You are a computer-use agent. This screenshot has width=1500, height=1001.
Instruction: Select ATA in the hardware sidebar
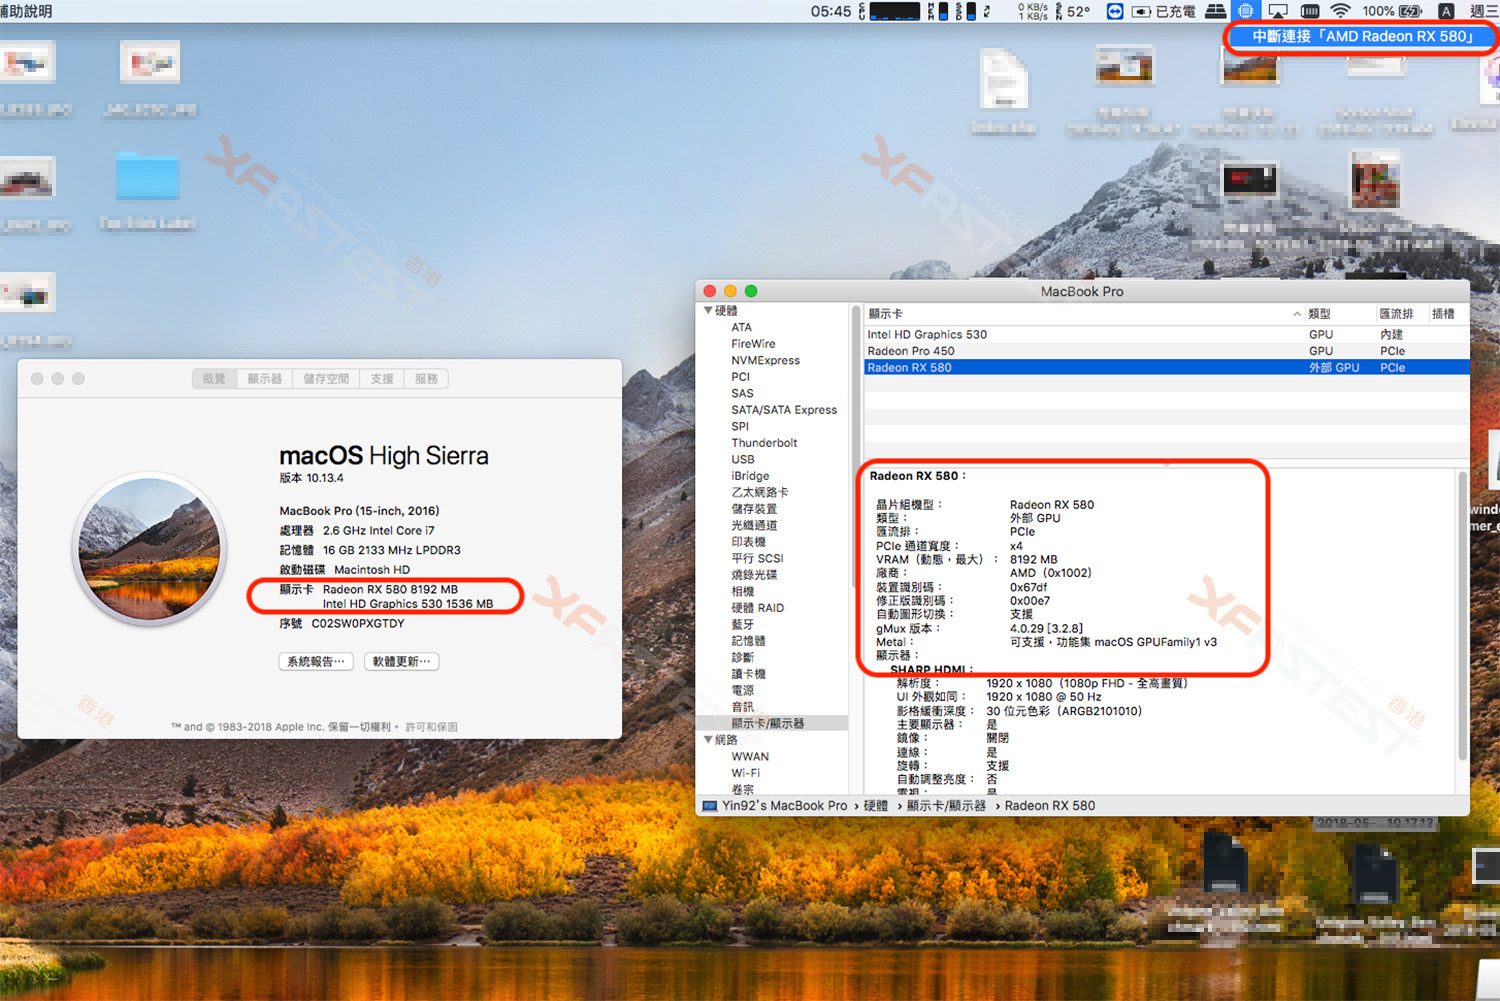point(741,327)
